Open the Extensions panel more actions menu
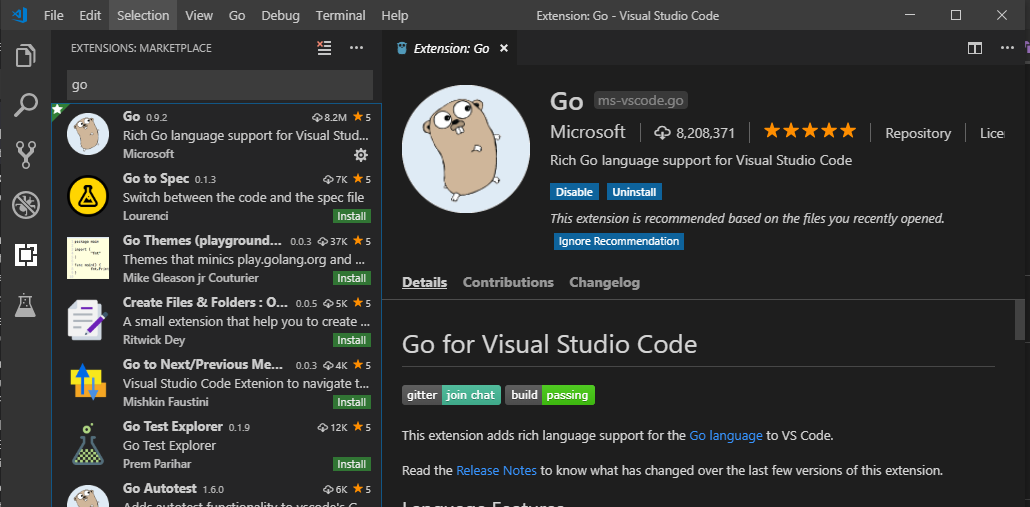The height and width of the screenshot is (507, 1030). (x=356, y=48)
